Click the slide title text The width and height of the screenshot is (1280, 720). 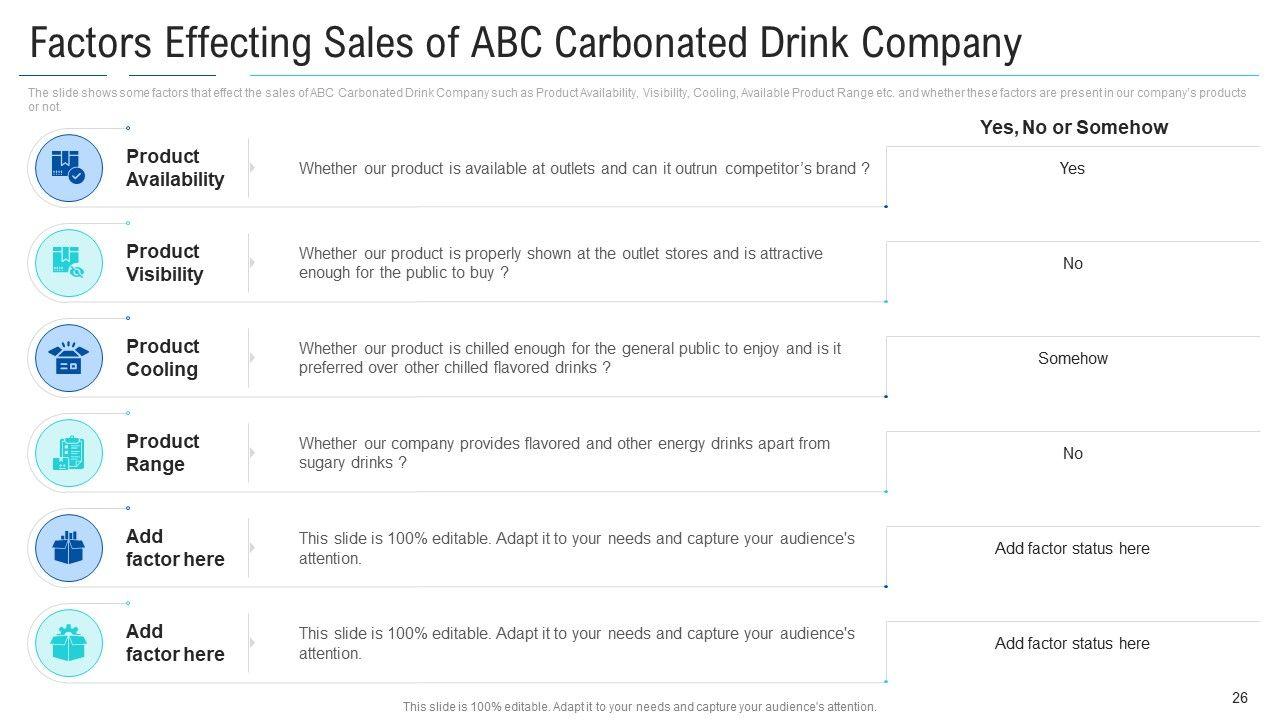[x=526, y=44]
